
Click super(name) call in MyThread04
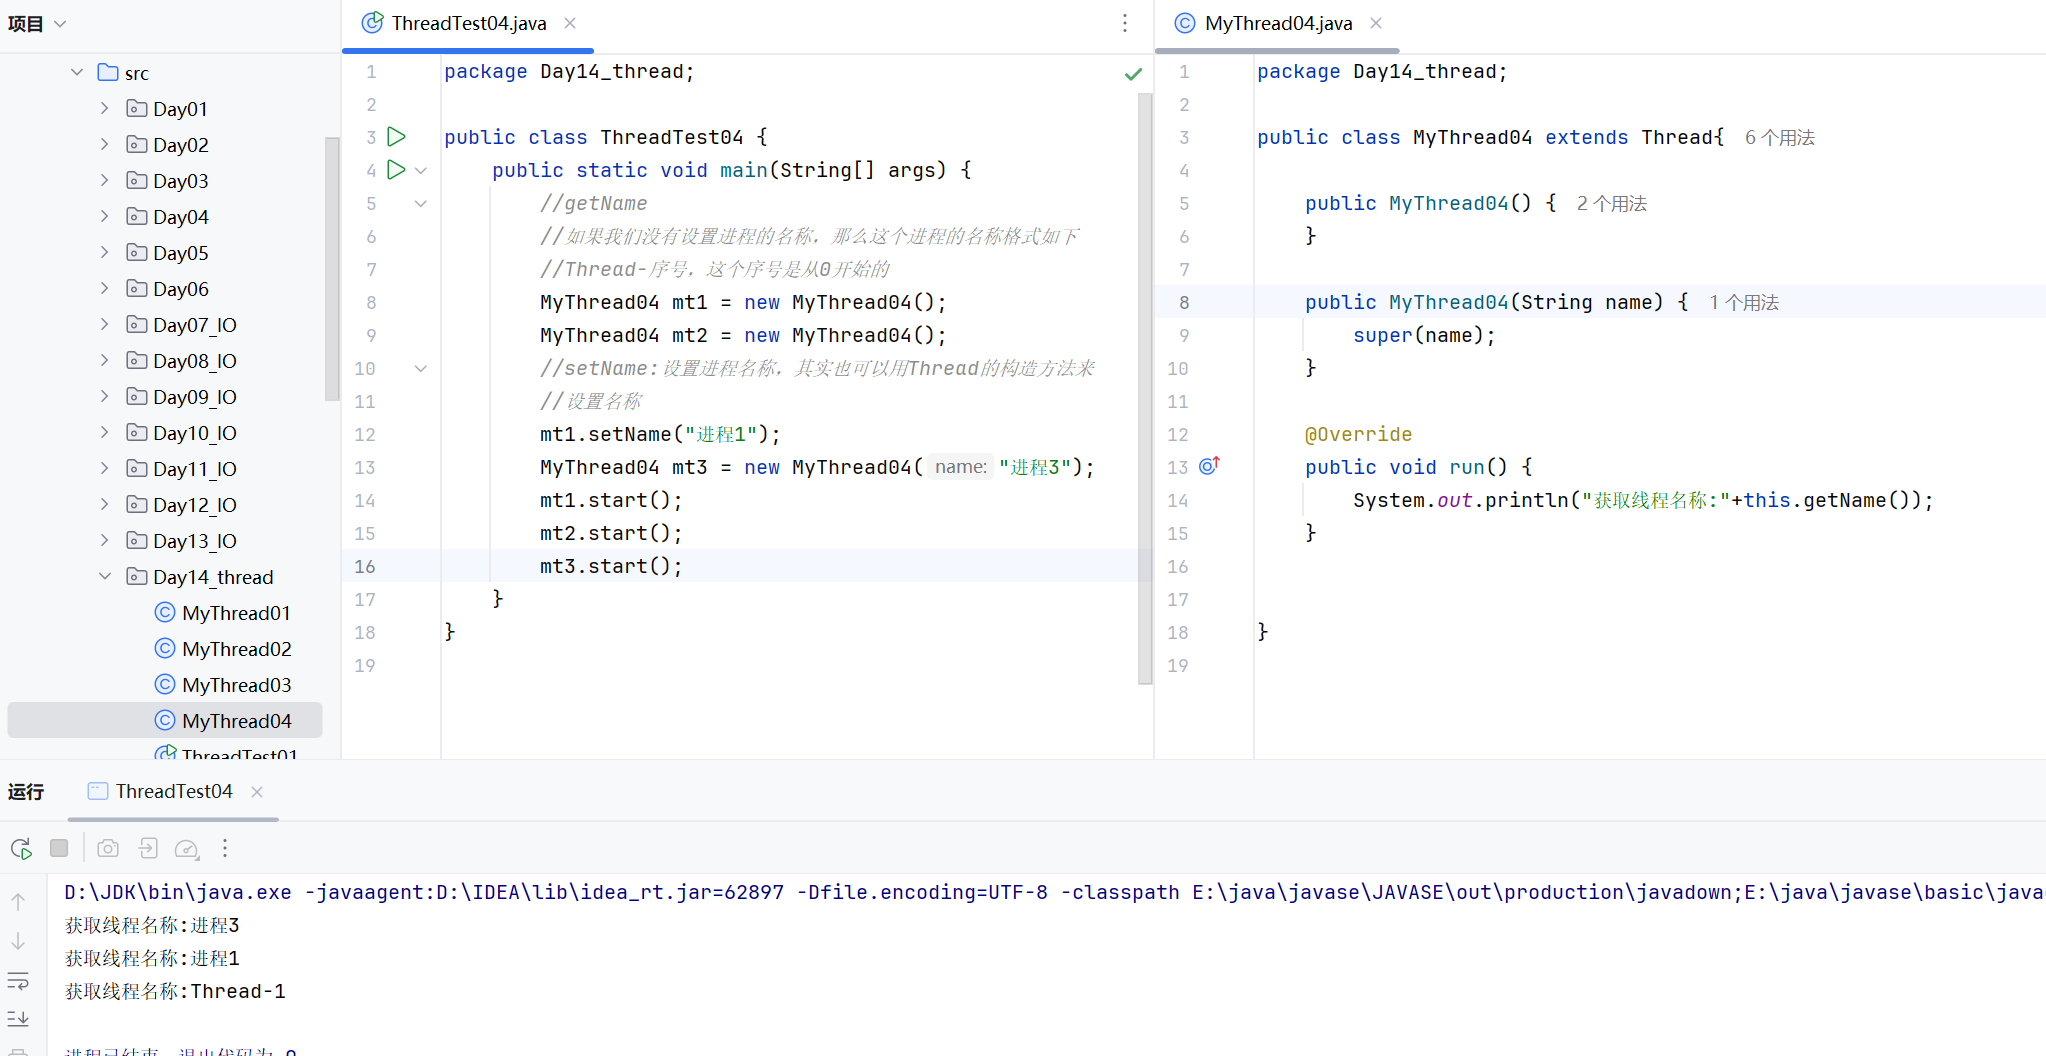pyautogui.click(x=1424, y=335)
